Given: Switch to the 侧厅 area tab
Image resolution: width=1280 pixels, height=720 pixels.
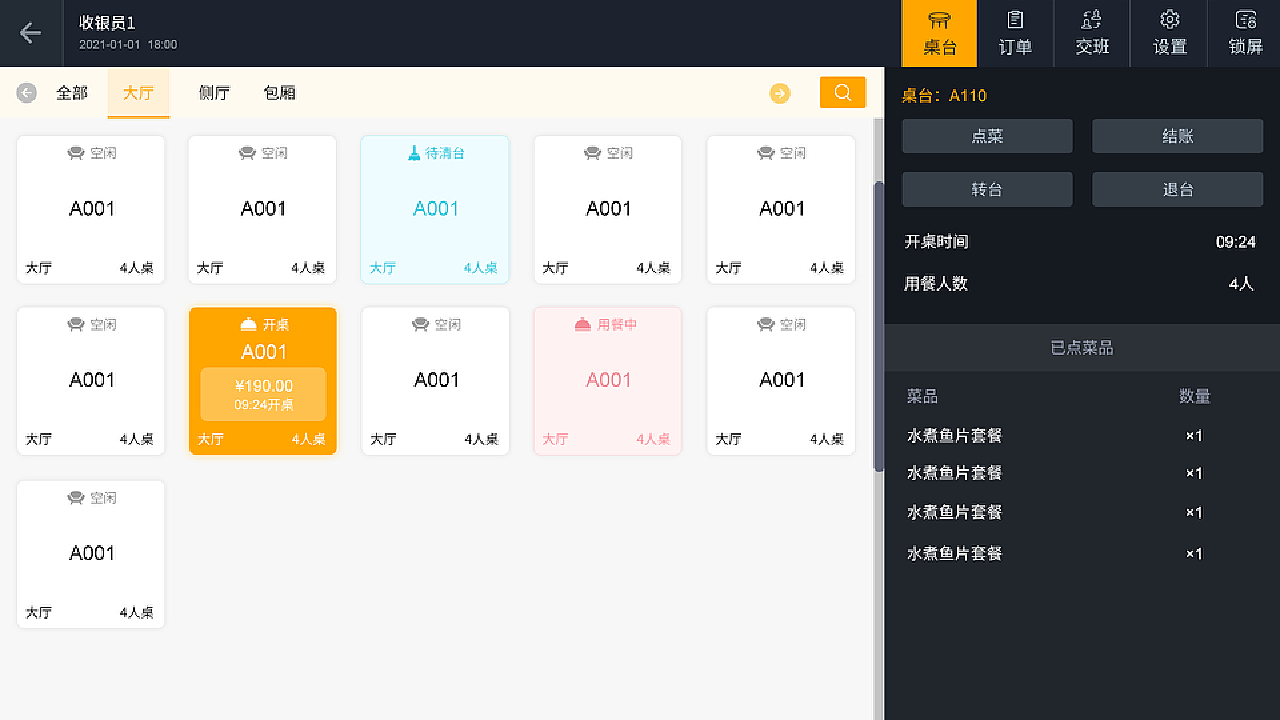Looking at the screenshot, I should point(214,93).
